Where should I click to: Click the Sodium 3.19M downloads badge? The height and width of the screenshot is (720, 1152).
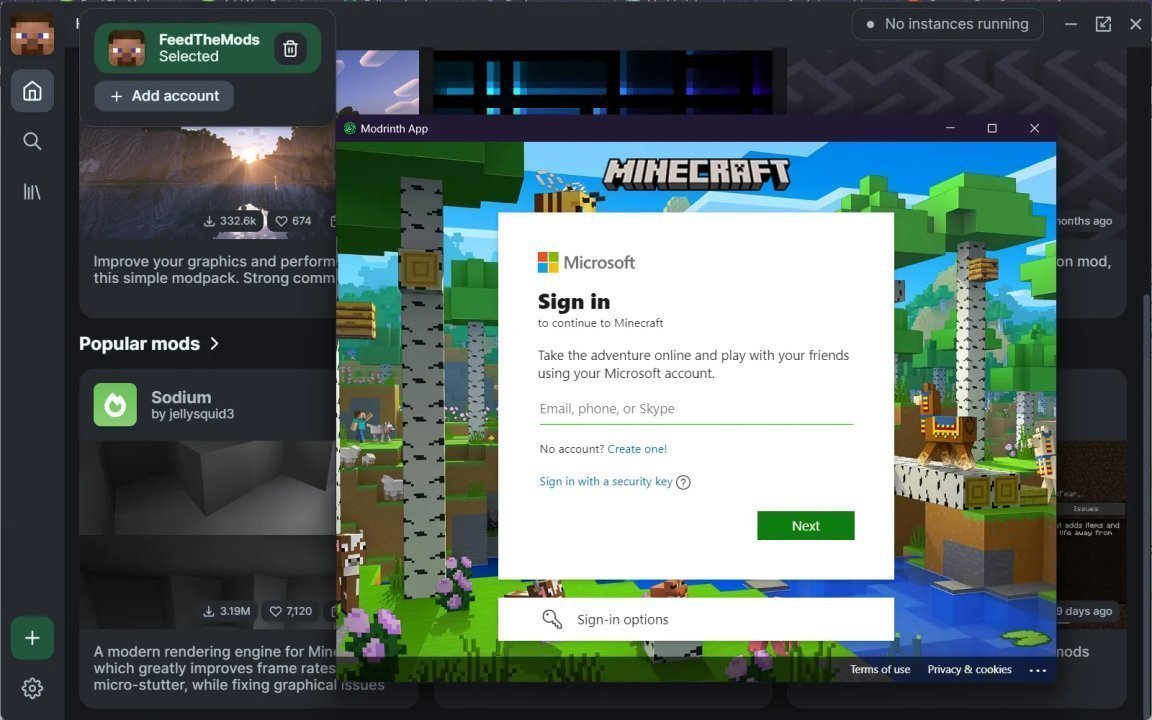[227, 611]
